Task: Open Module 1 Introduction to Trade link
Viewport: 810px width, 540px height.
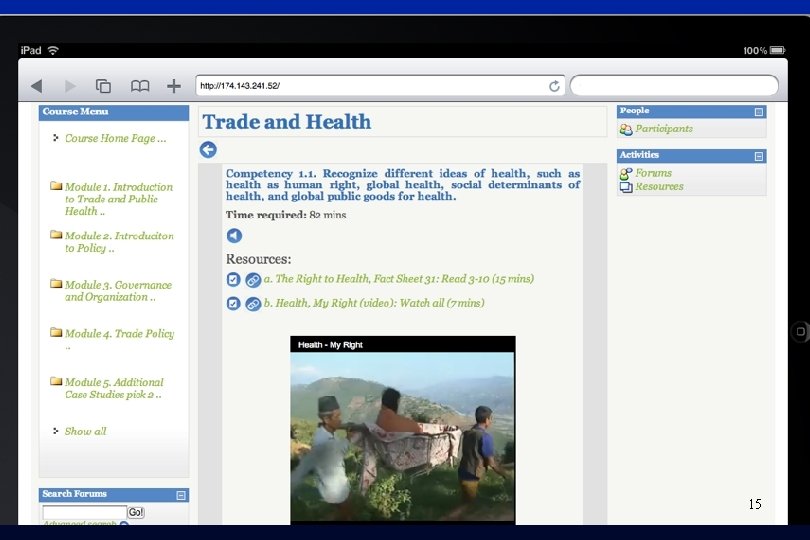Action: pos(119,199)
